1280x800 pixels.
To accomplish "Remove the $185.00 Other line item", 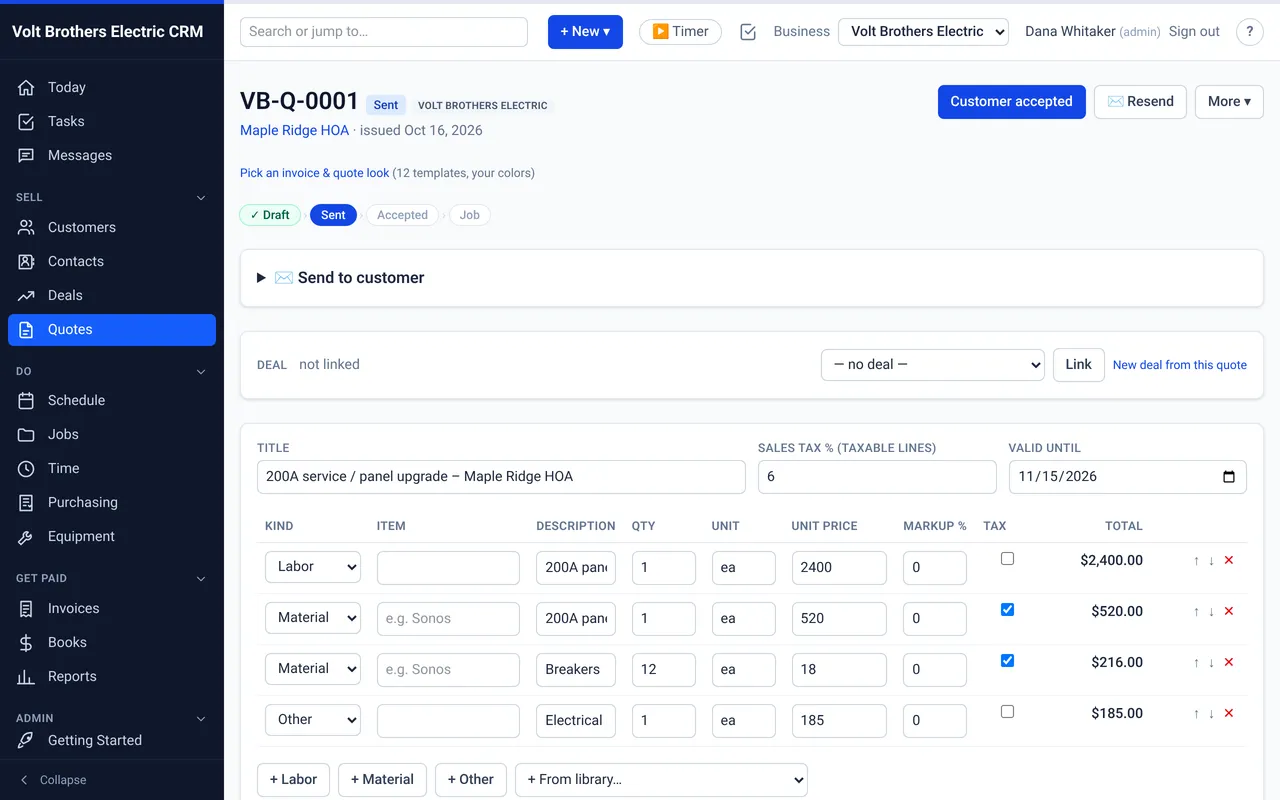I will tap(1229, 713).
